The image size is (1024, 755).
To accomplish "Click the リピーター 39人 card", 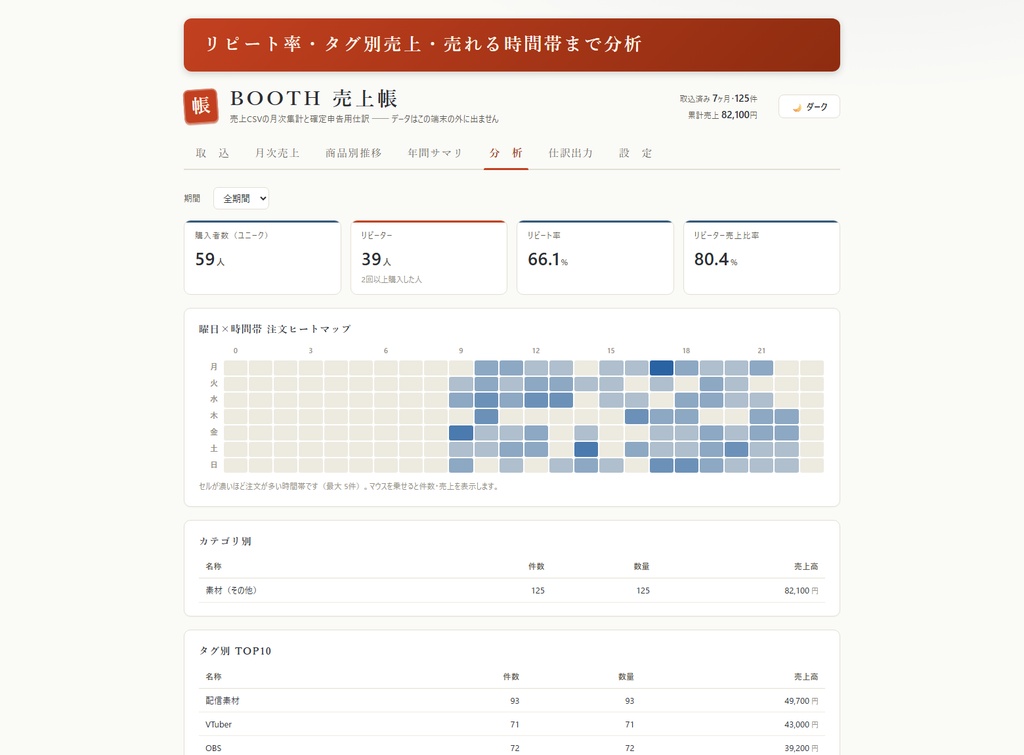I will 428,257.
